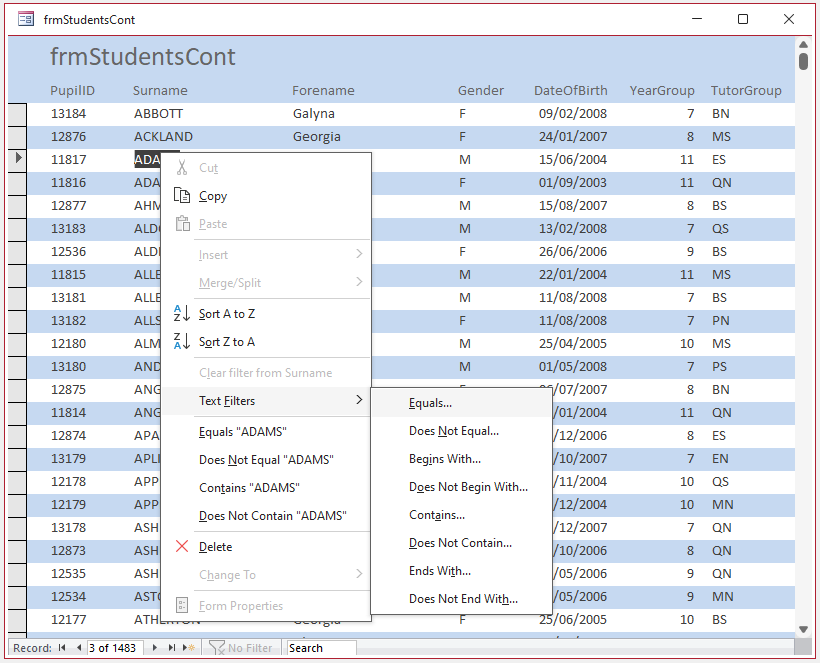Click the vertical scrollbar thumb
The height and width of the screenshot is (663, 820).
click(803, 61)
